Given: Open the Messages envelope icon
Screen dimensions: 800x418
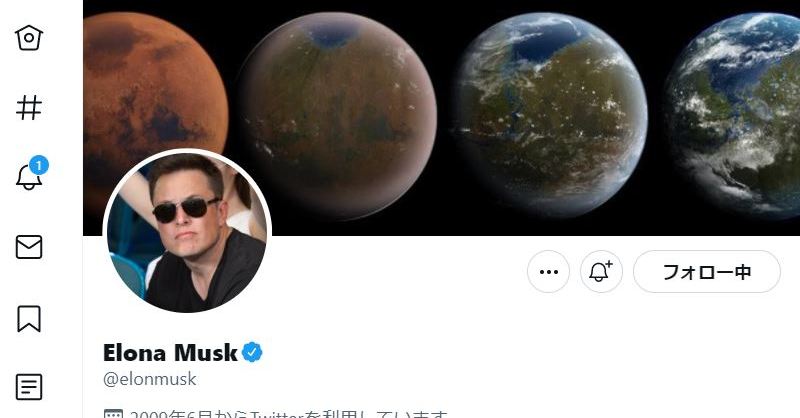Looking at the screenshot, I should point(29,247).
